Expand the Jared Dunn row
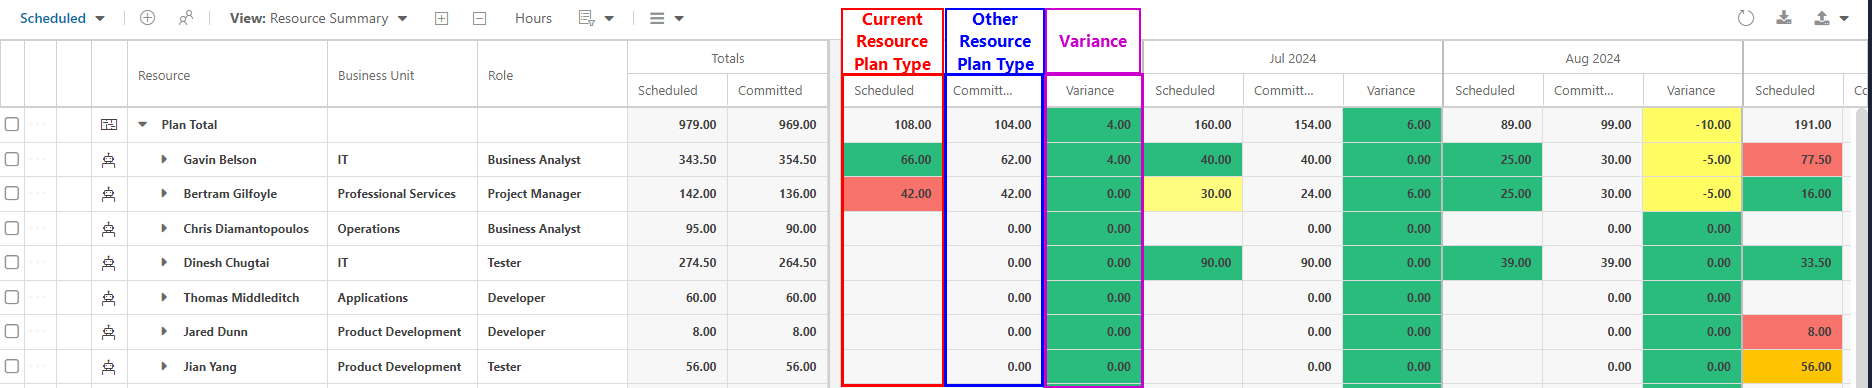This screenshot has height=388, width=1872. click(x=164, y=332)
